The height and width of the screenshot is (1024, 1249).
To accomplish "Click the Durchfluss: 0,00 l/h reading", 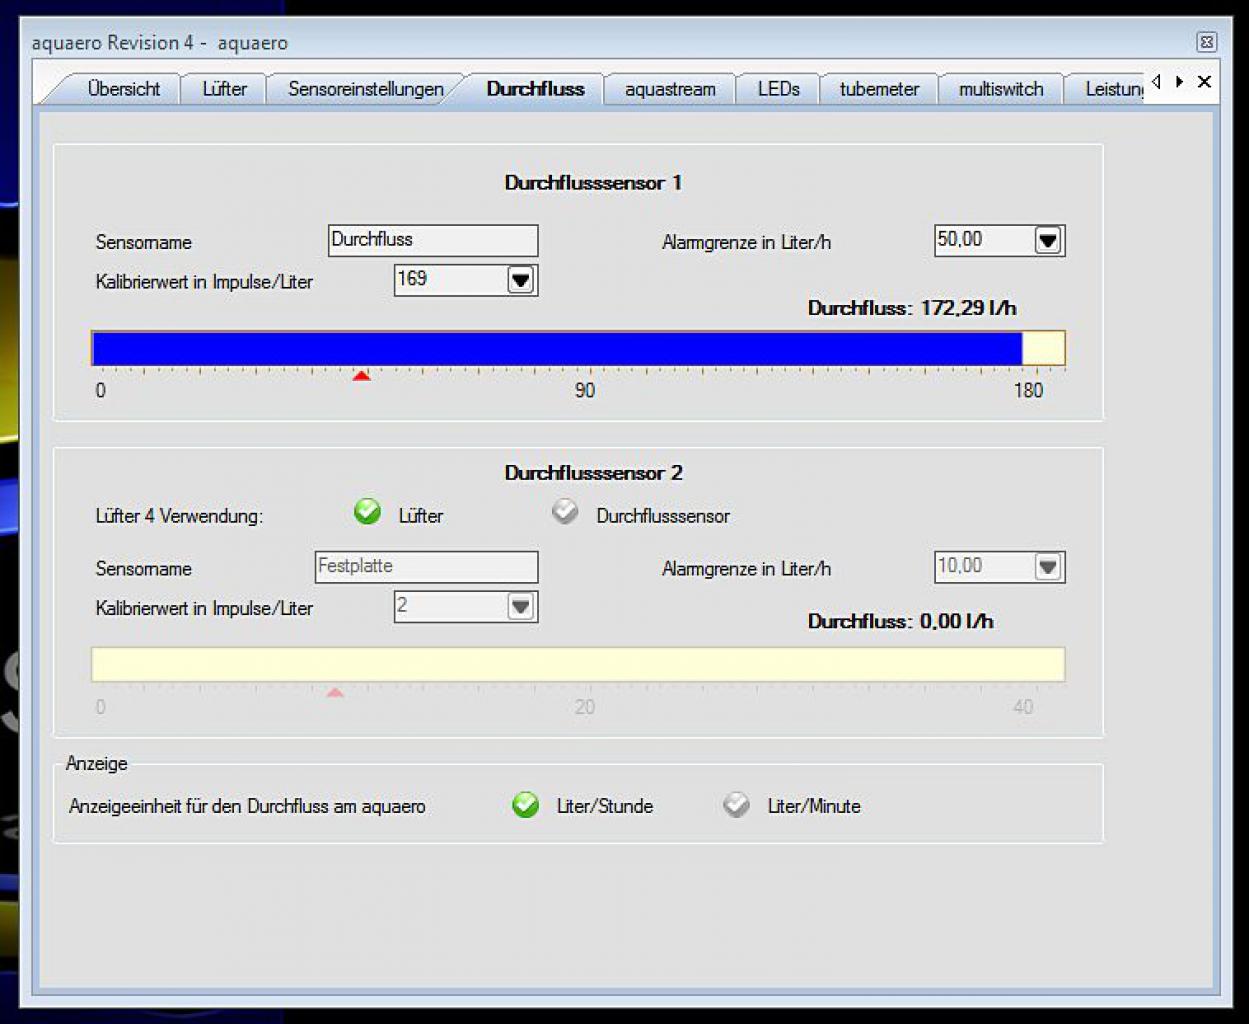I will click(900, 621).
